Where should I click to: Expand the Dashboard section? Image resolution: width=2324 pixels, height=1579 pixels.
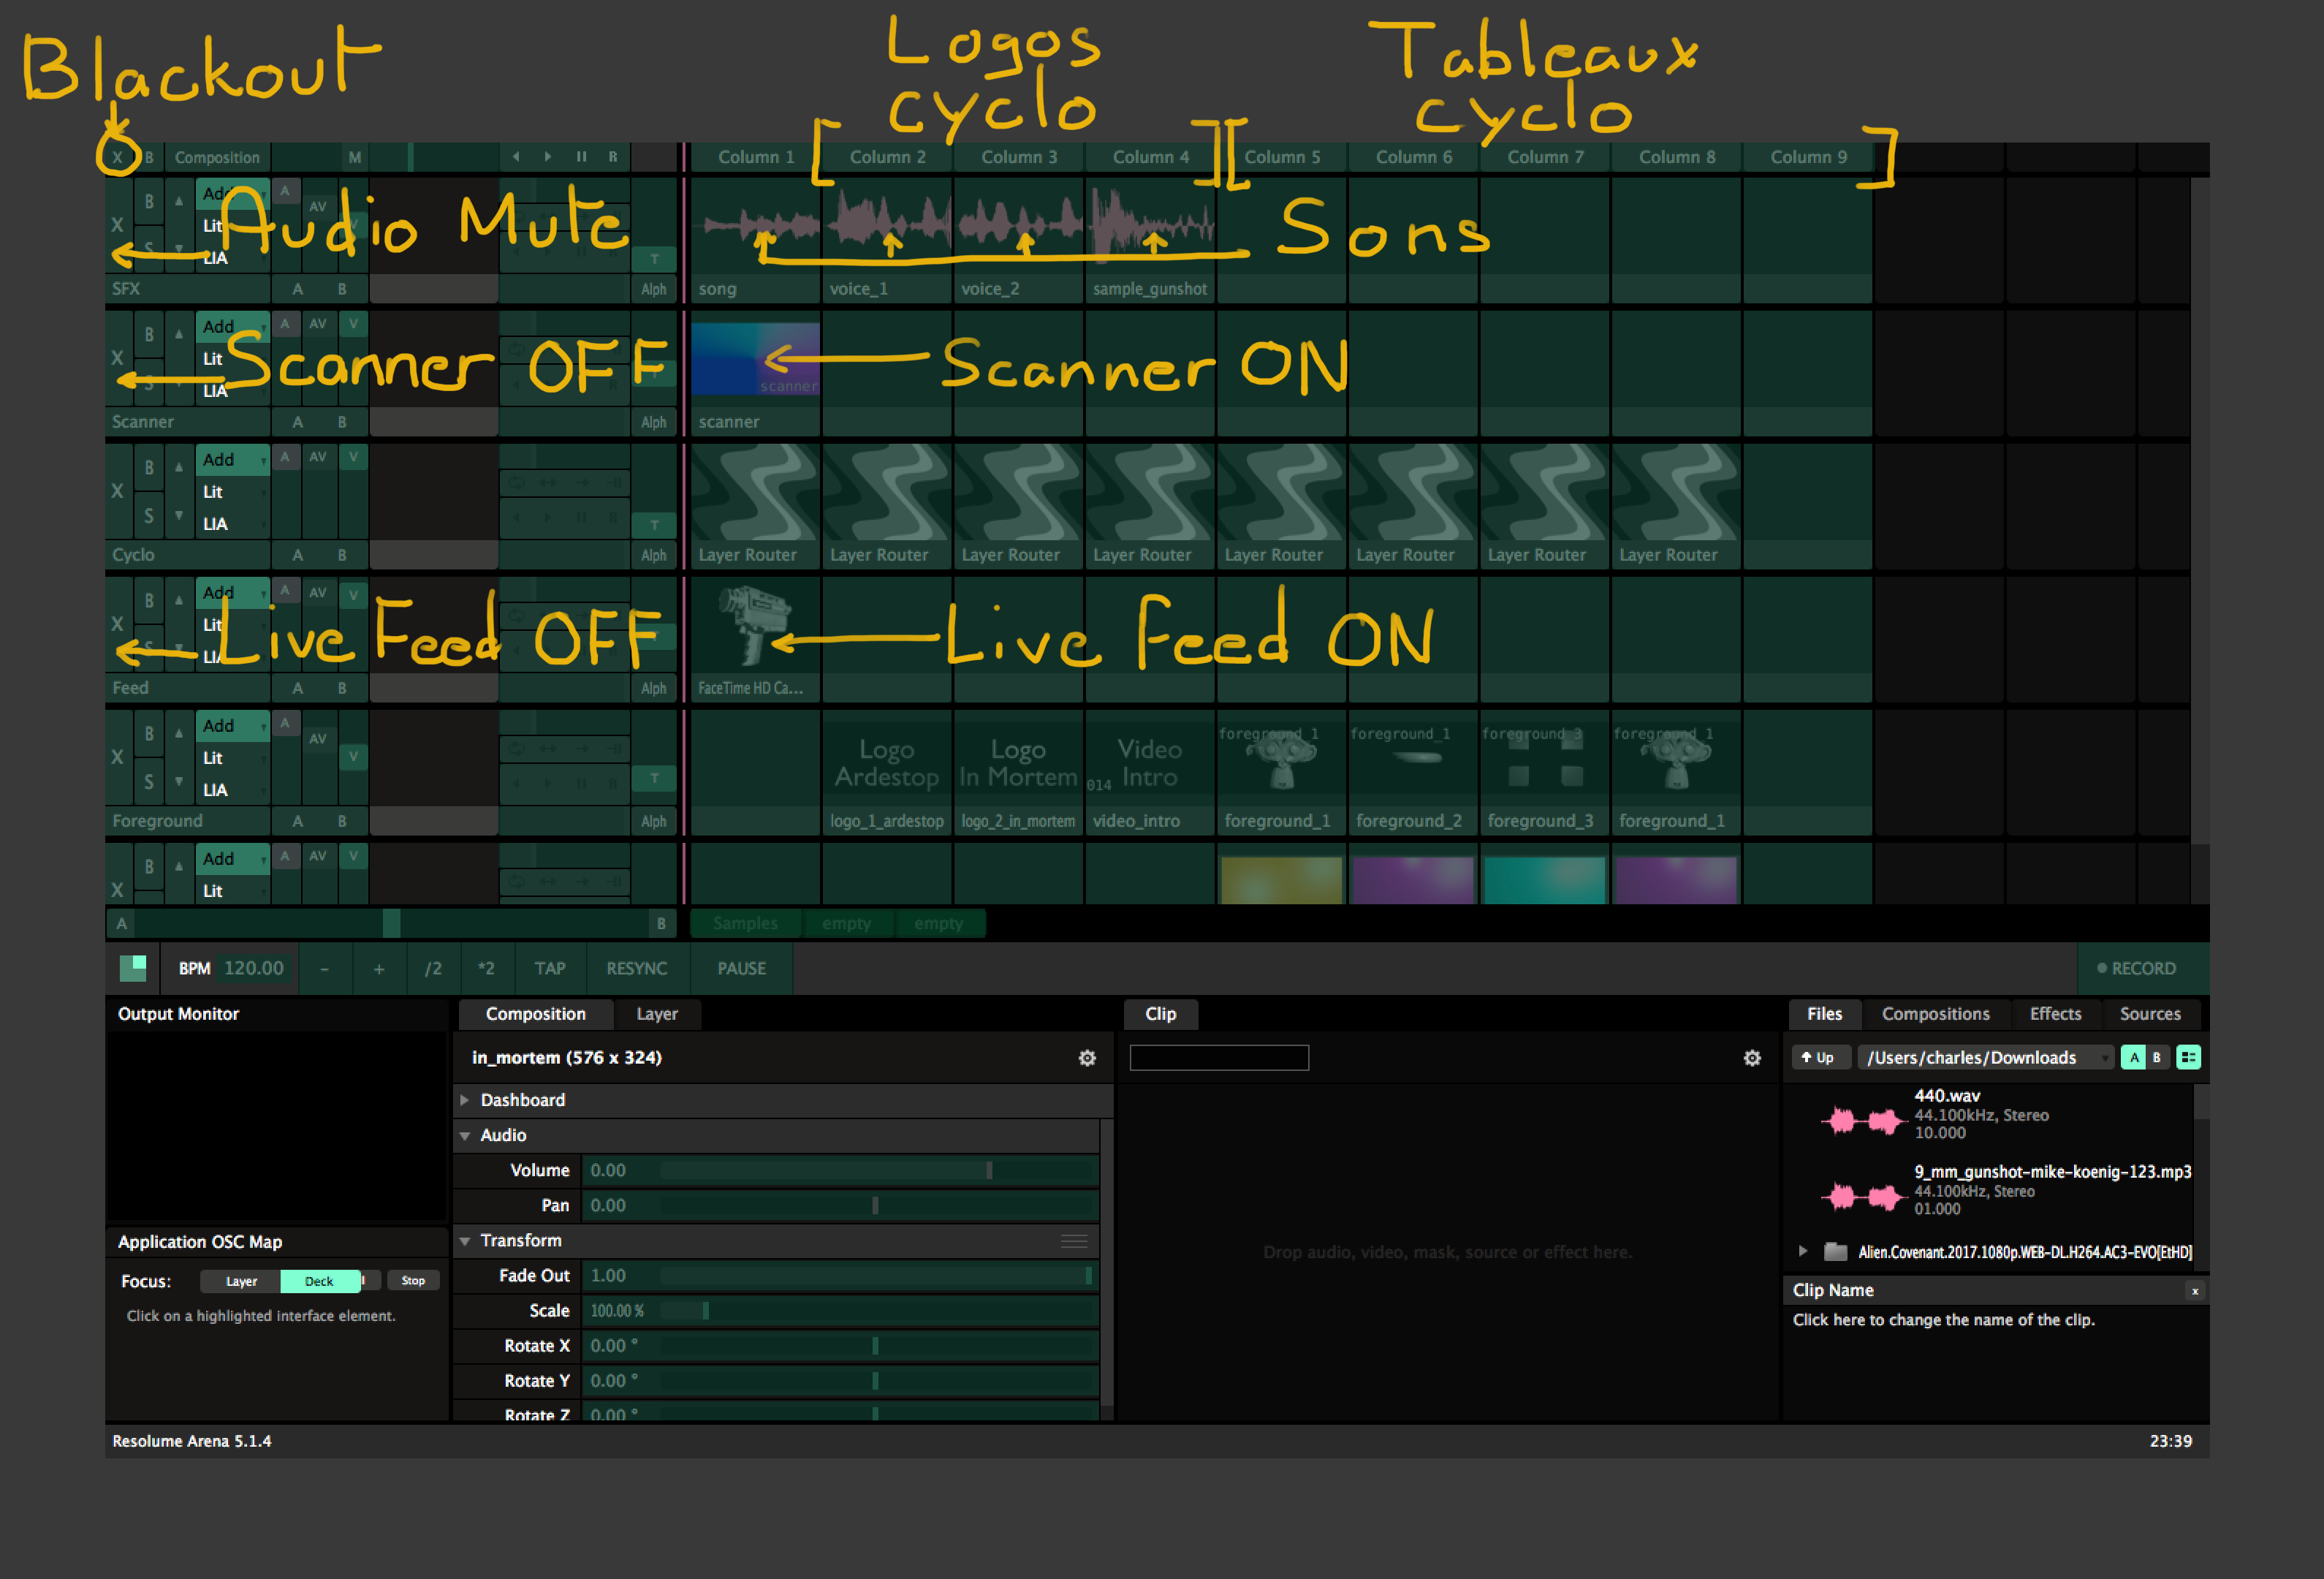click(465, 1100)
